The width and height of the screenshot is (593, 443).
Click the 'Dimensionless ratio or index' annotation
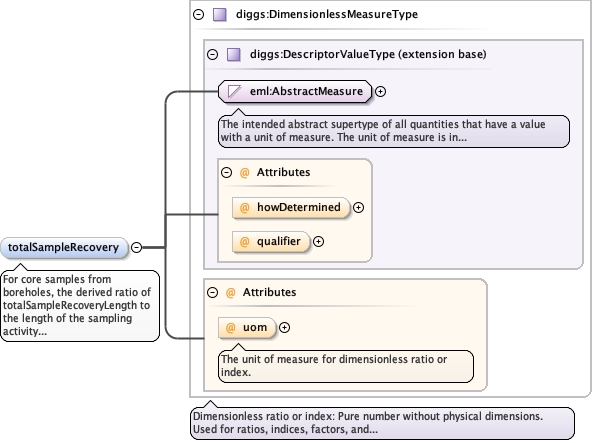pos(382,423)
